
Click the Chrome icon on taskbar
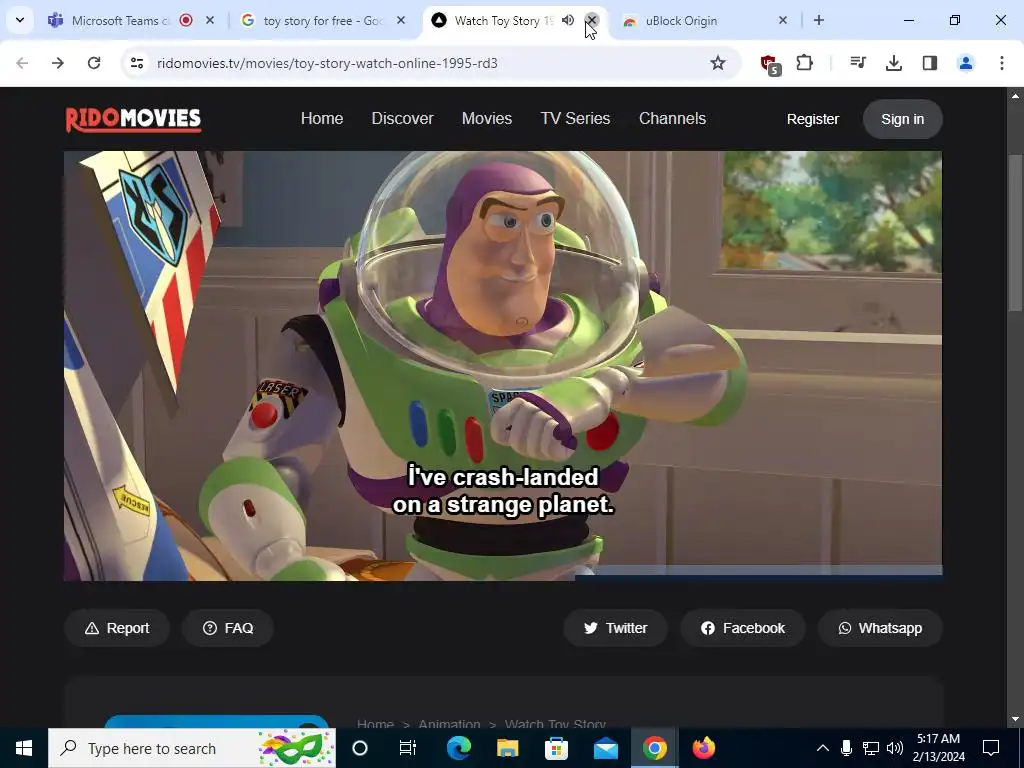tap(654, 748)
